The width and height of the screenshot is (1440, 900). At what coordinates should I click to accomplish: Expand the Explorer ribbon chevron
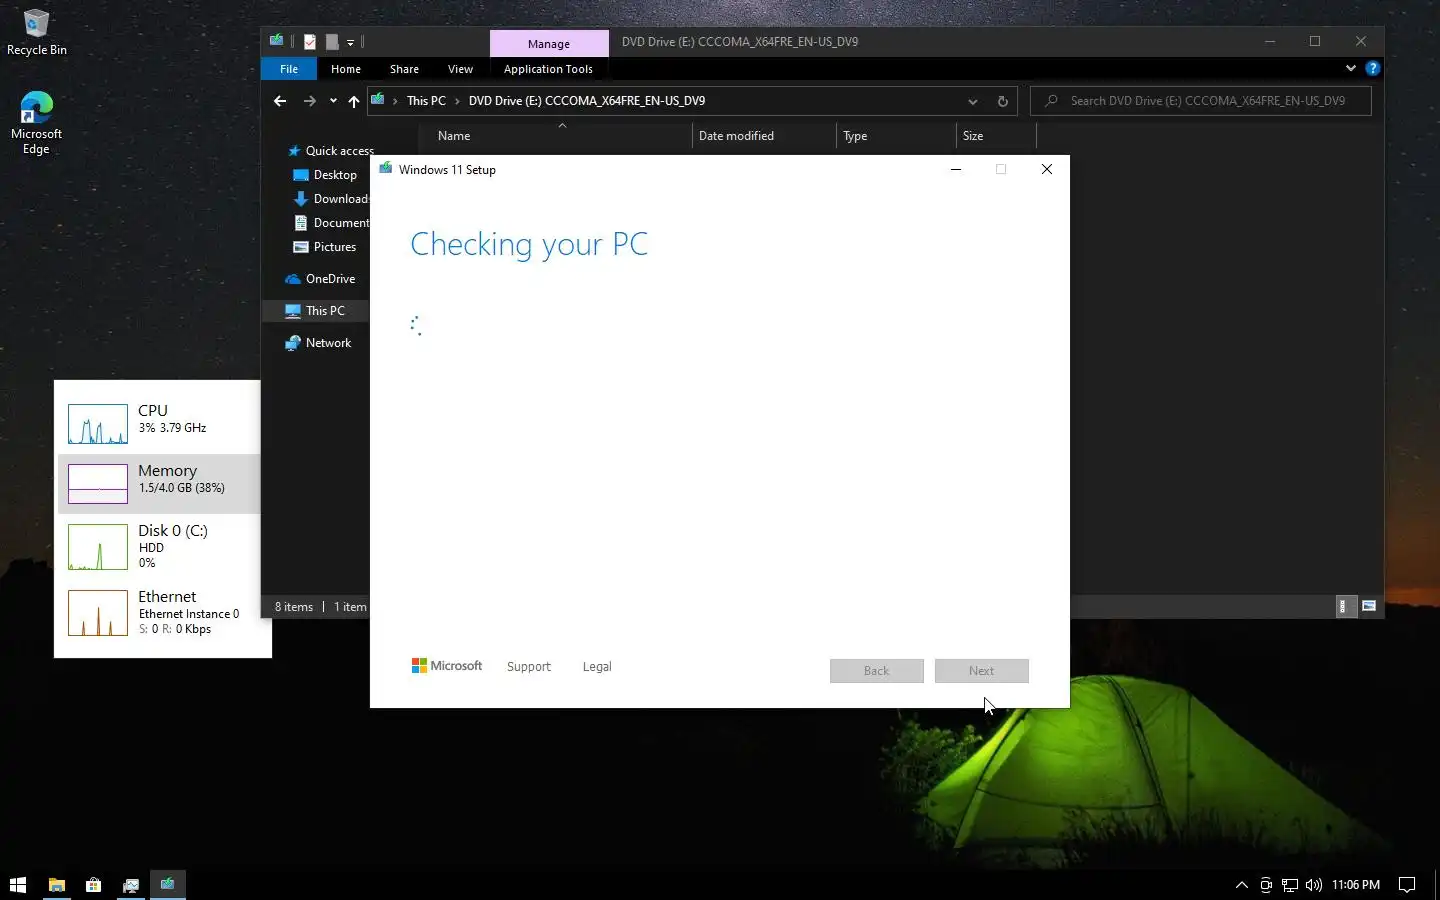point(1350,68)
